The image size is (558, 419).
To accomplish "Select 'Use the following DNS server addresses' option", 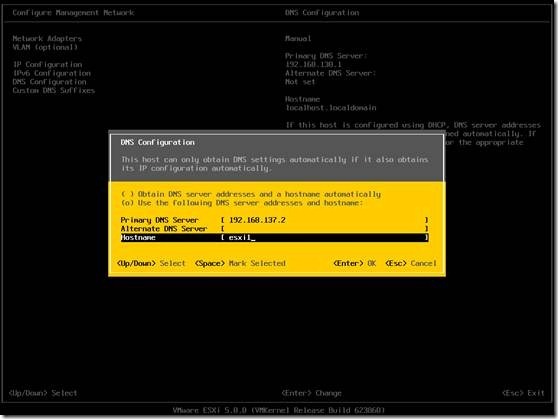I will point(242,203).
